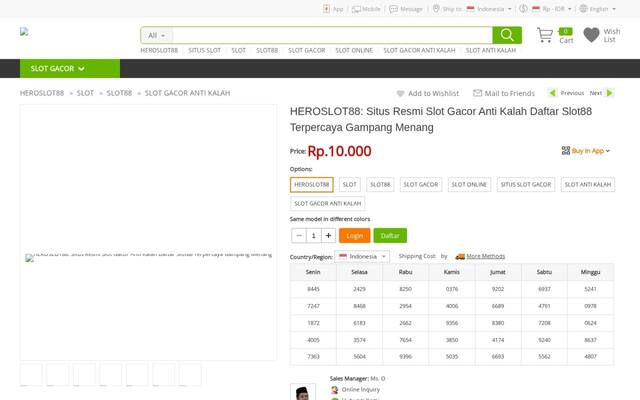Select the SLOT option chip
Viewport: 640px width, 400px height.
(350, 184)
